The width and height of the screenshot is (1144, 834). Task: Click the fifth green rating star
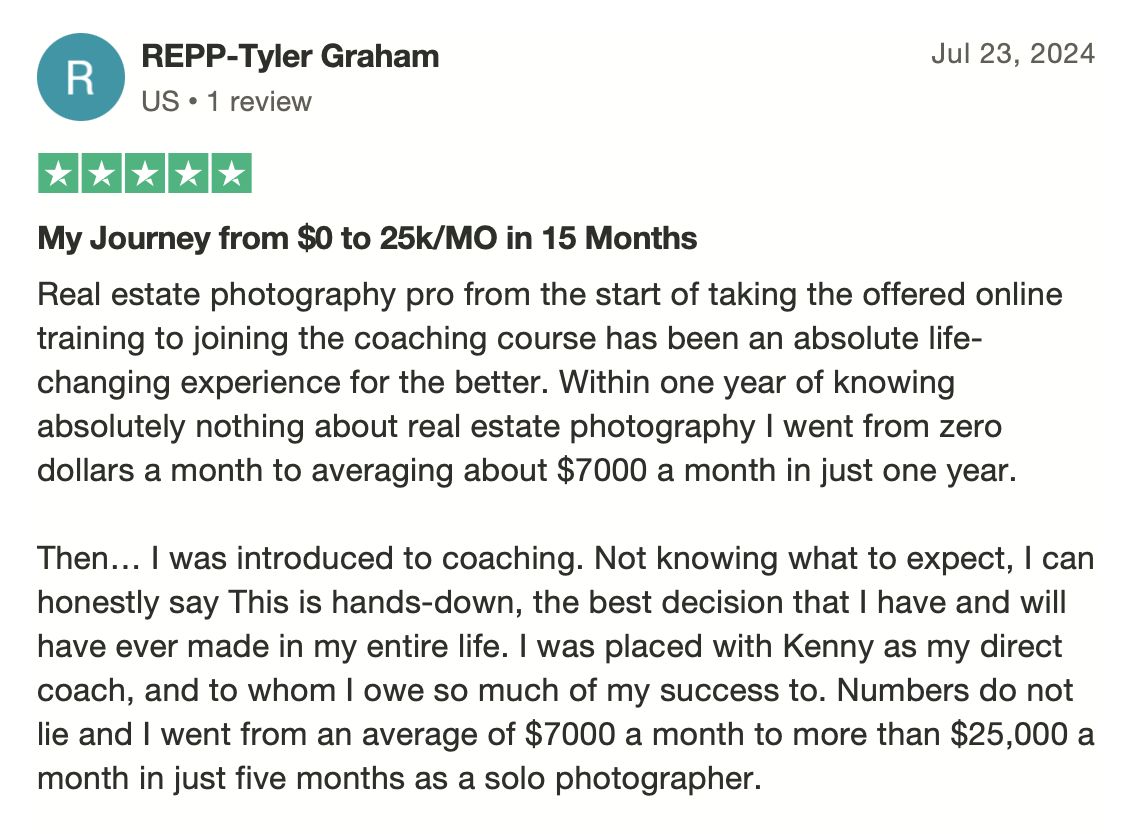[x=231, y=174]
